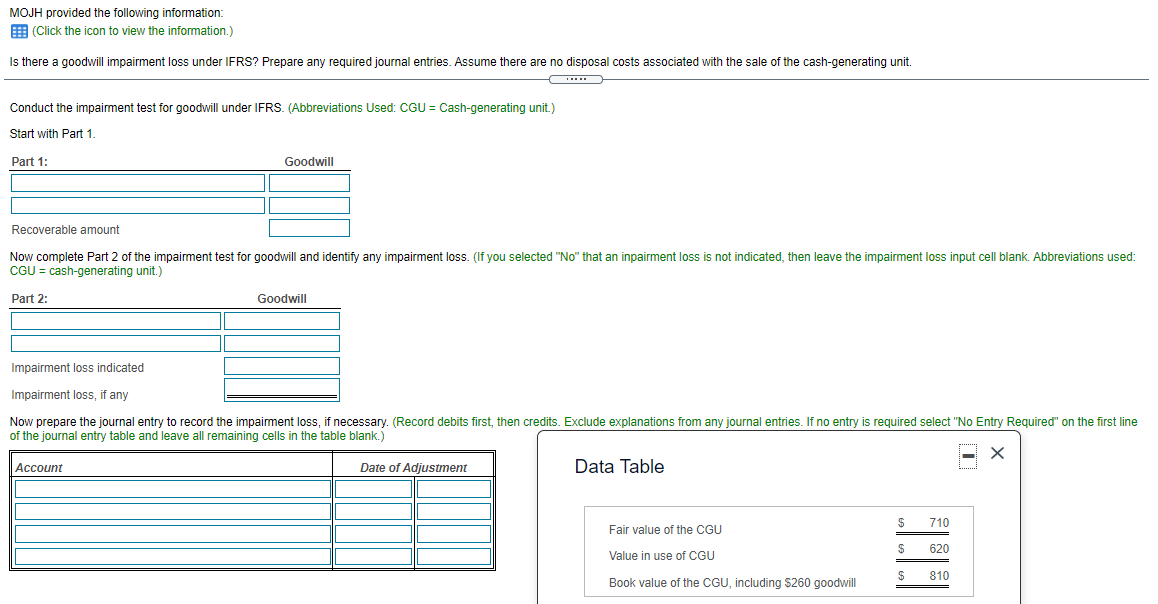The height and width of the screenshot is (604, 1158).
Task: Minimize the Data Table popup window
Action: (x=966, y=454)
